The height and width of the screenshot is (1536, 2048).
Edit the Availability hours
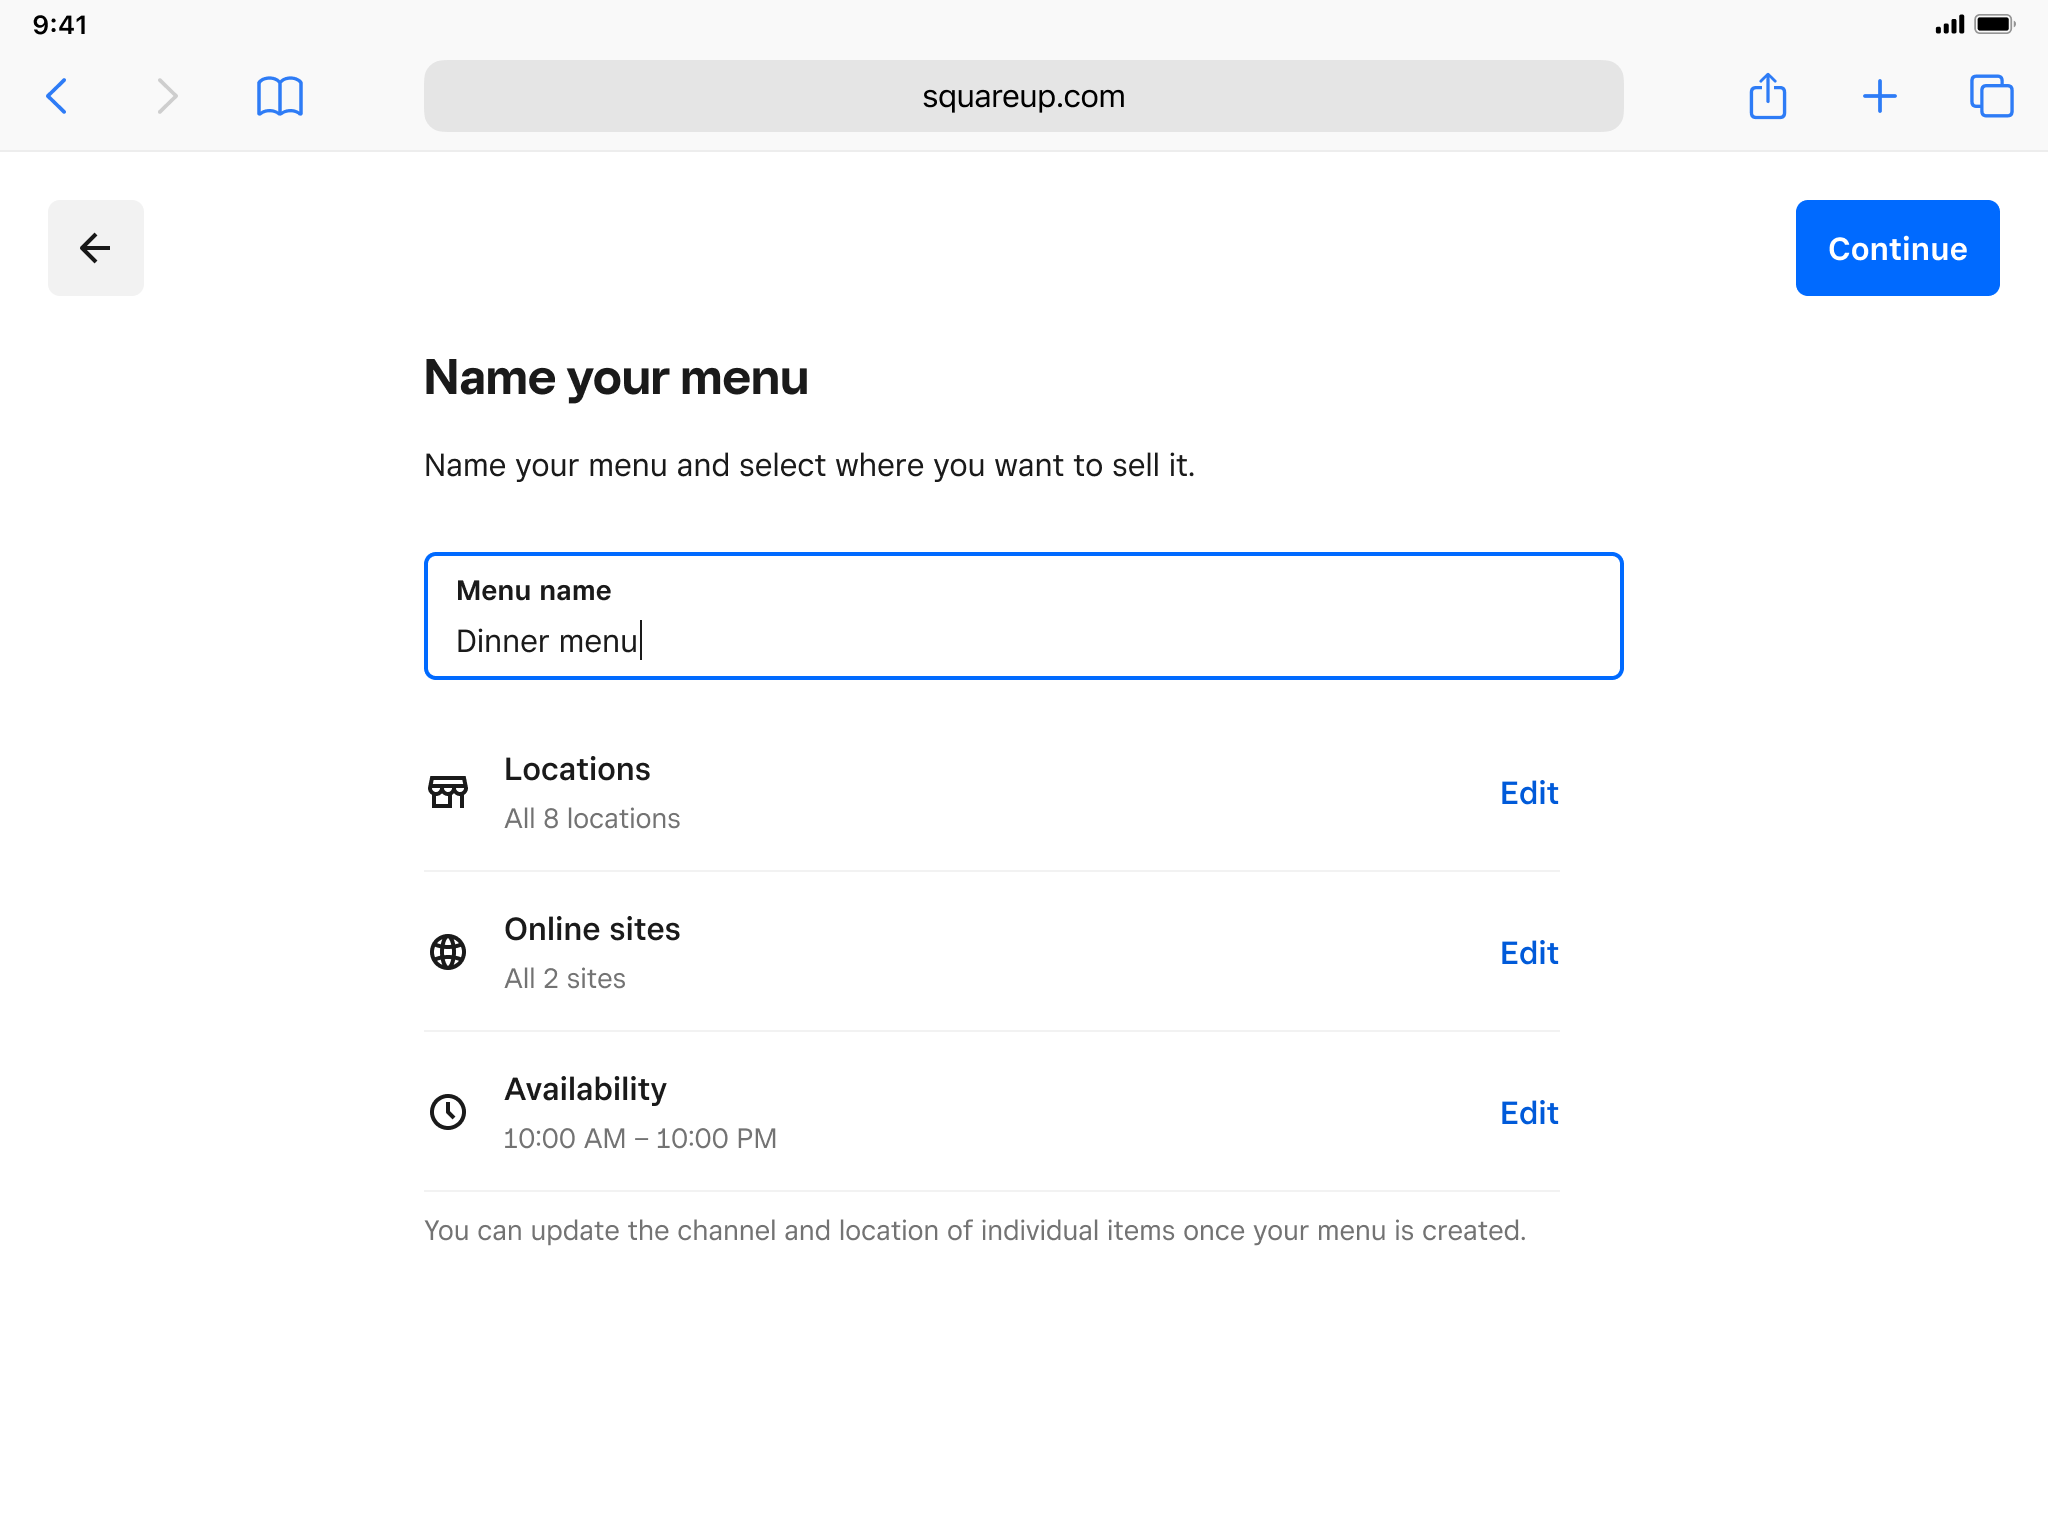pos(1529,1113)
